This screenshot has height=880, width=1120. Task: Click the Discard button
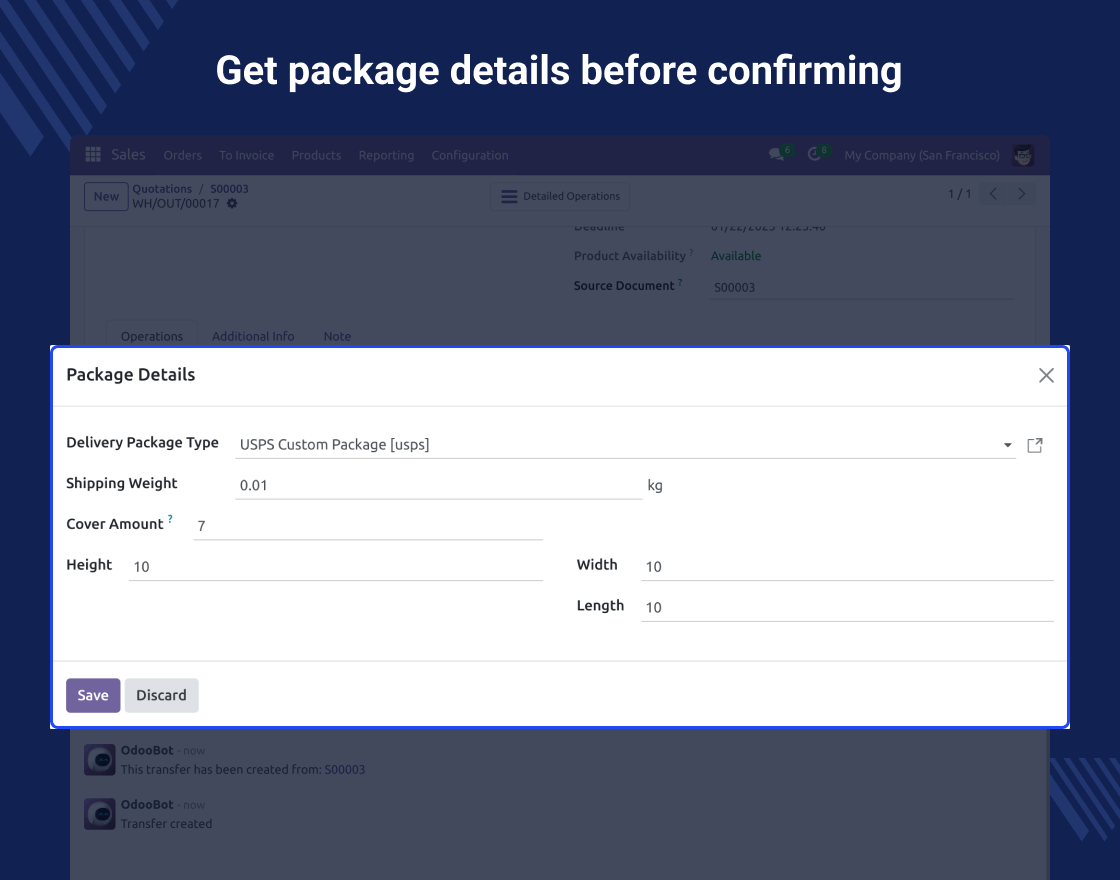(161, 695)
